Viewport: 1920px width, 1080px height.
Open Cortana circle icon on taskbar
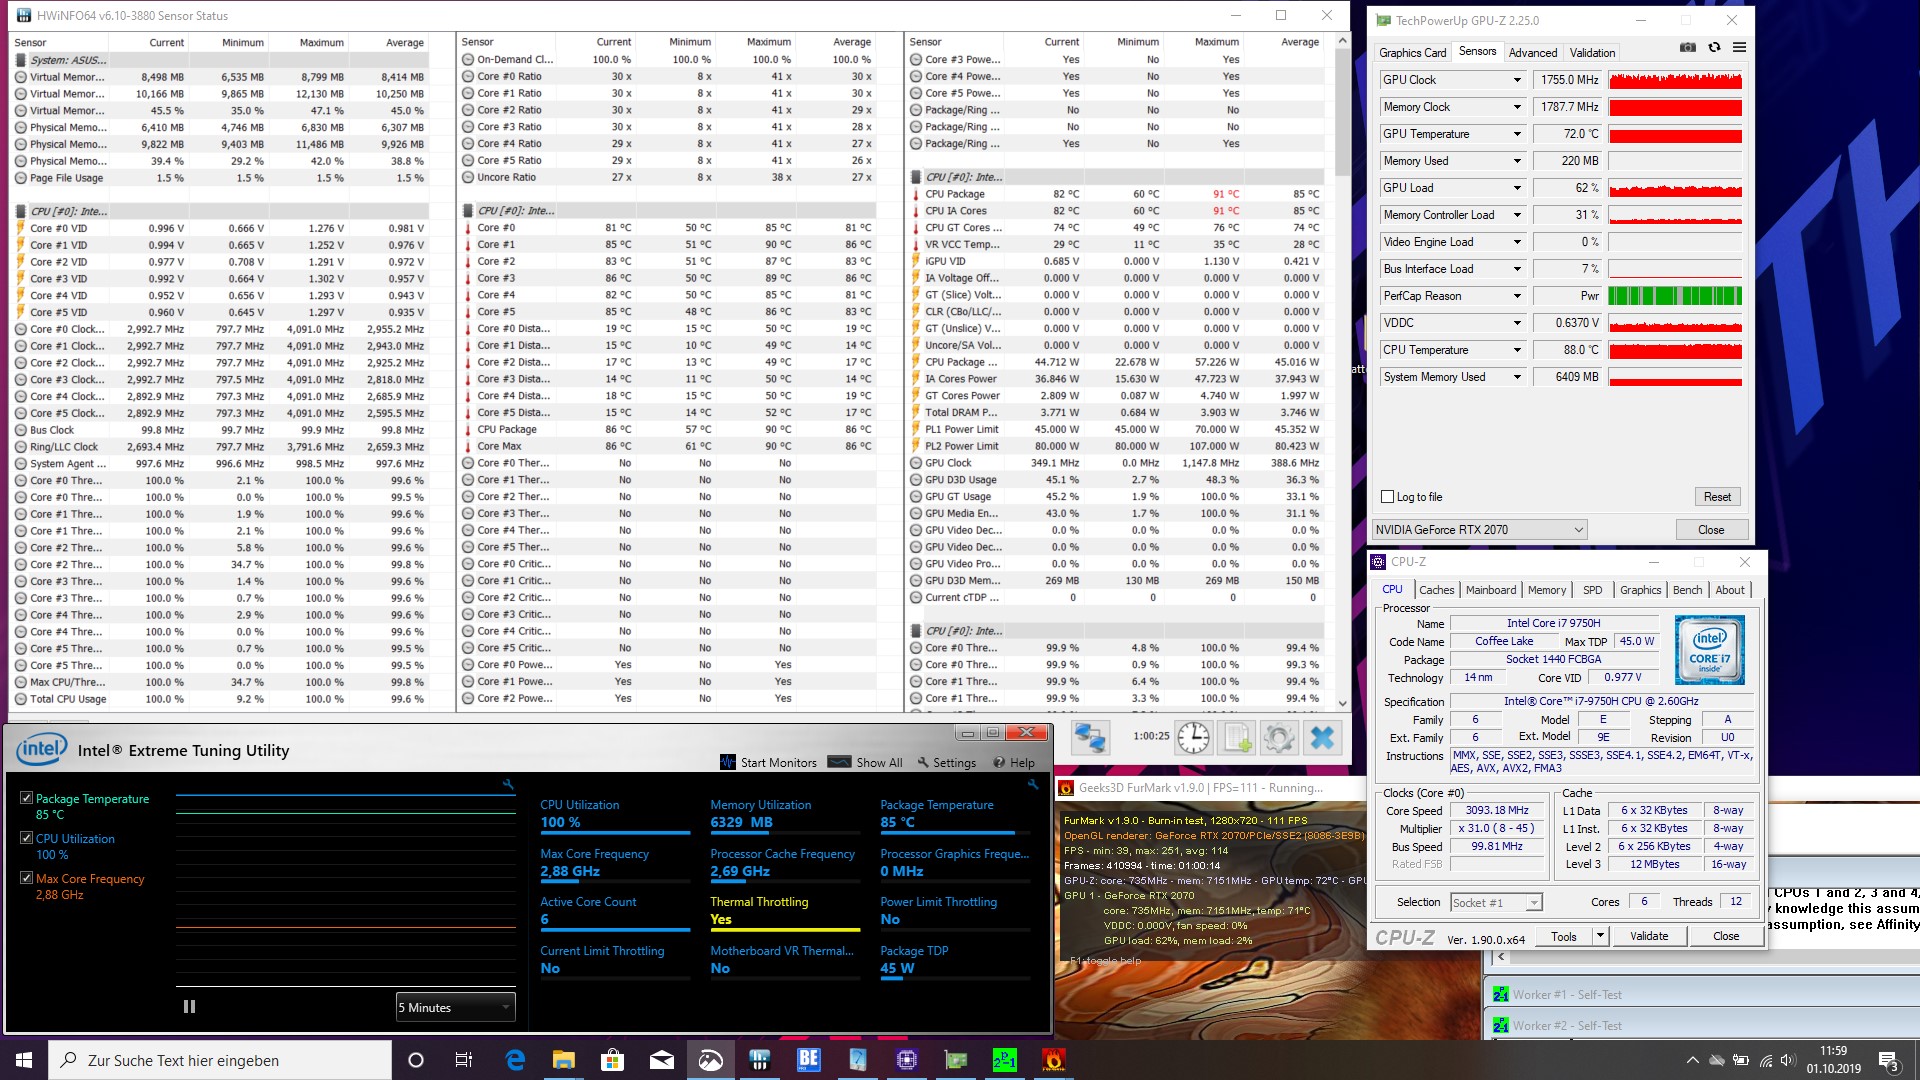coord(416,1060)
